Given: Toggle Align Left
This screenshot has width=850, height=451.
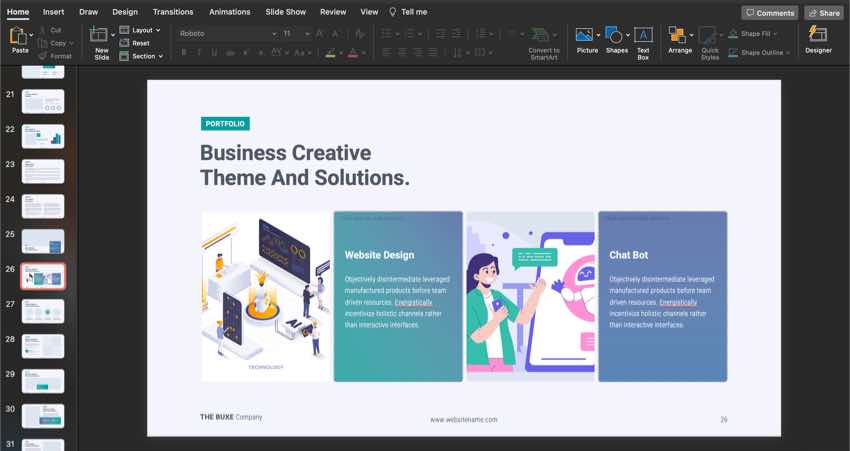Looking at the screenshot, I should coord(387,53).
